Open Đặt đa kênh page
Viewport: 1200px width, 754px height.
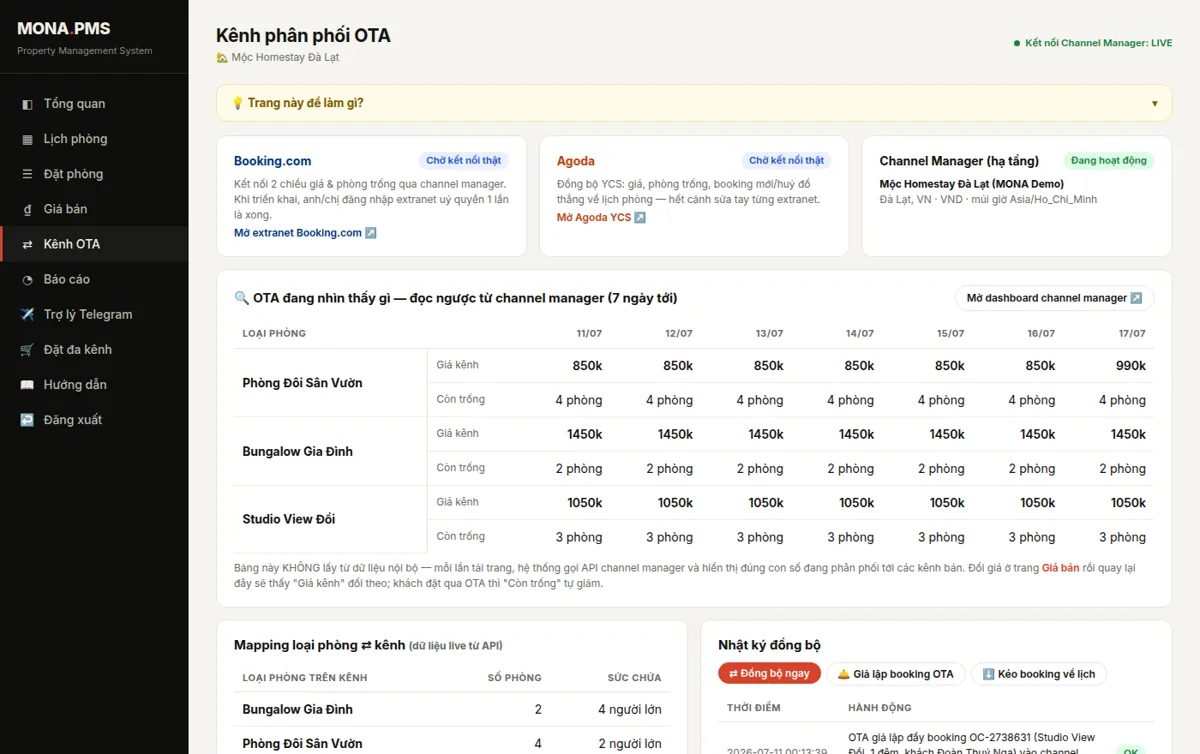tap(94, 350)
